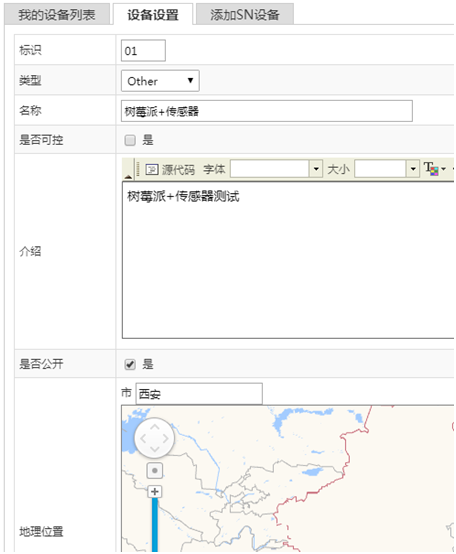Zoom in with the map plus button

(154, 491)
